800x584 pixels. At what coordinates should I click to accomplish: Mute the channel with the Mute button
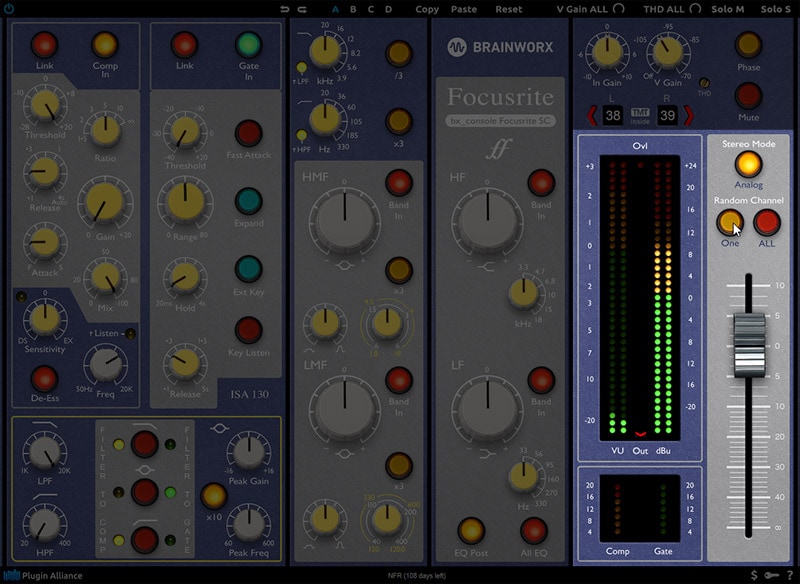(748, 96)
